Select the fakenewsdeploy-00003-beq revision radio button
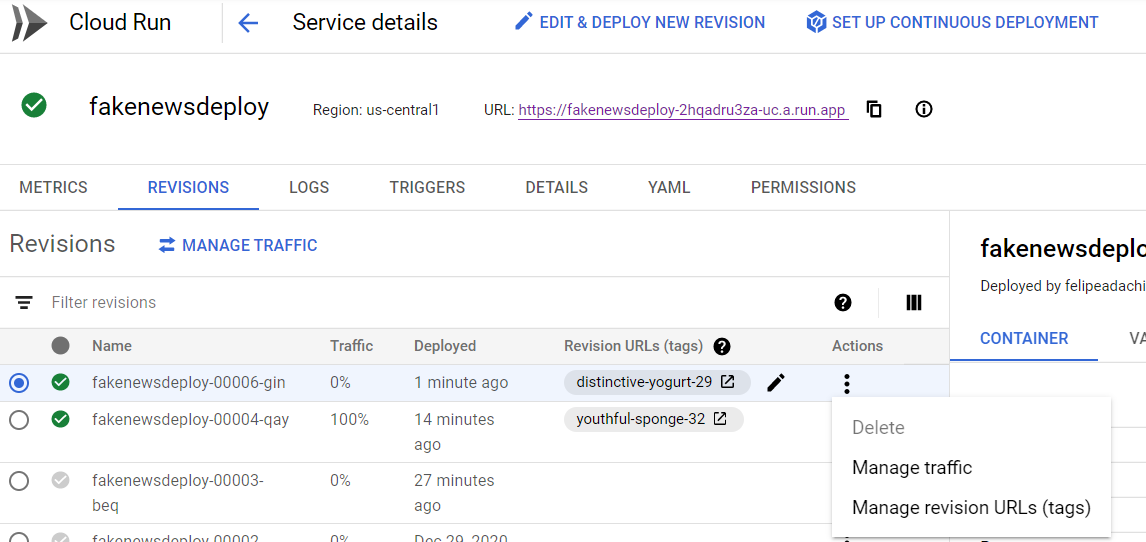This screenshot has width=1146, height=542. (x=19, y=481)
